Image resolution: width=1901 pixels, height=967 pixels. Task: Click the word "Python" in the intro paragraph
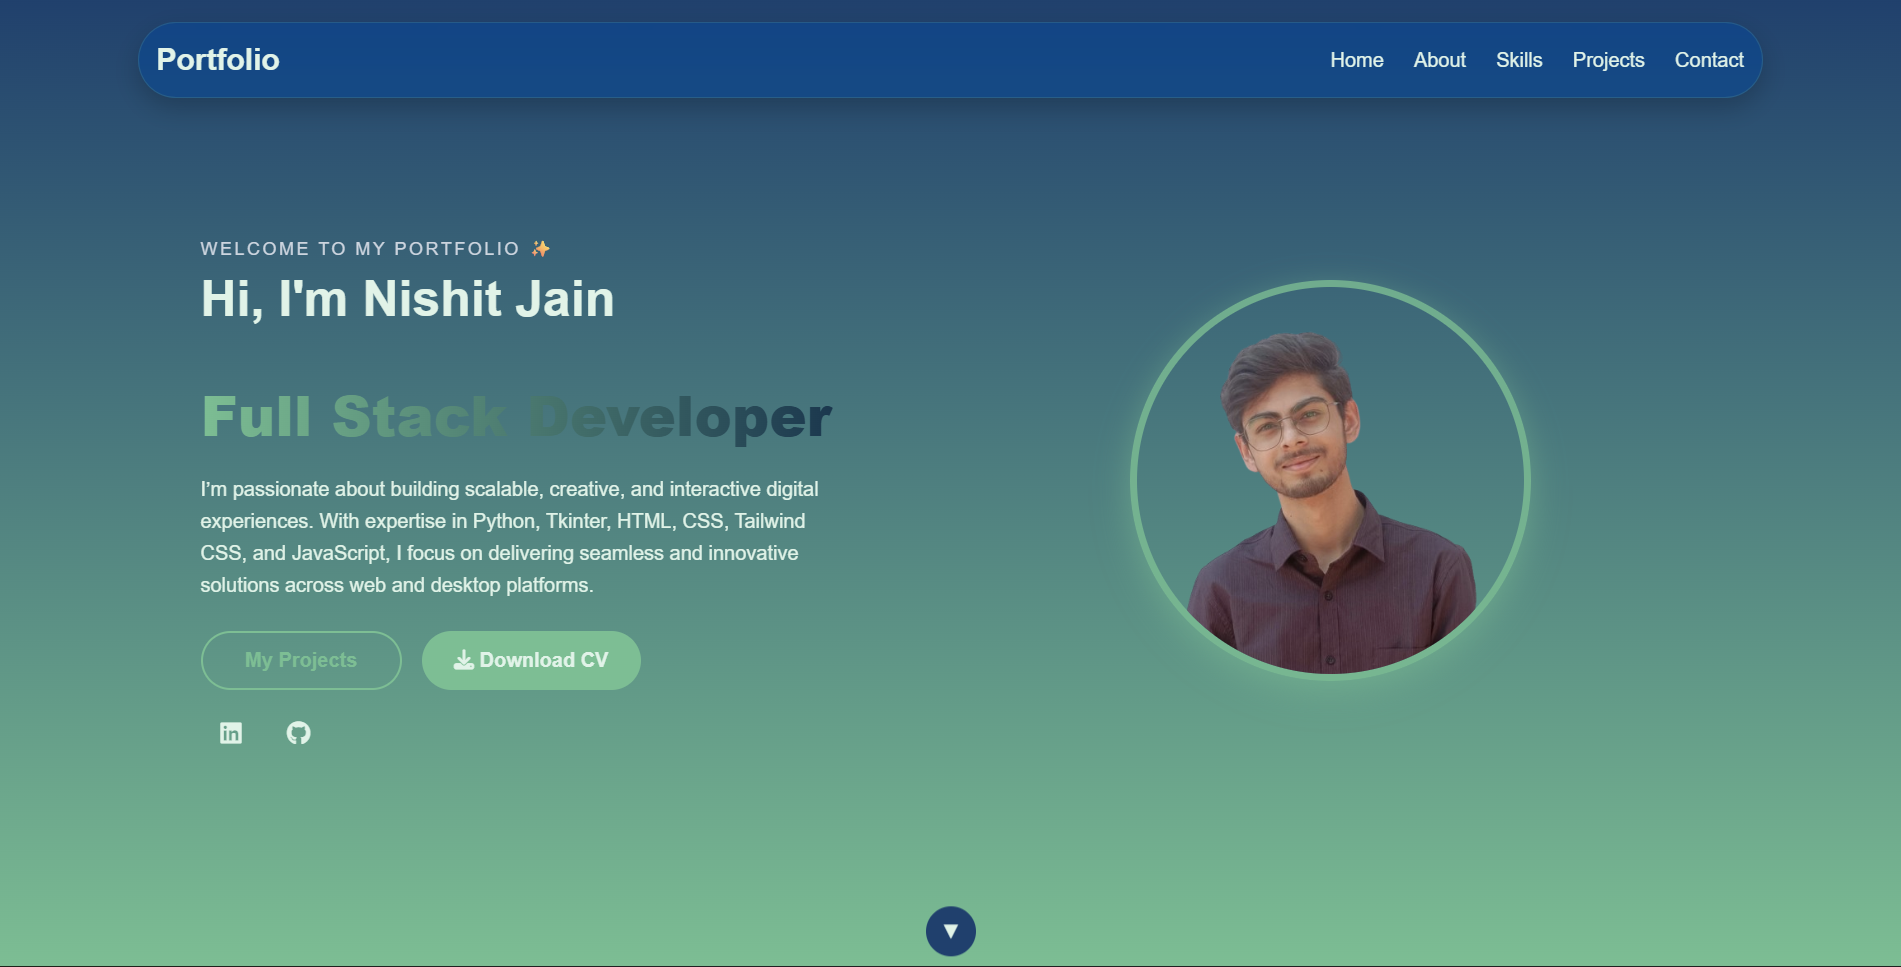point(503,521)
